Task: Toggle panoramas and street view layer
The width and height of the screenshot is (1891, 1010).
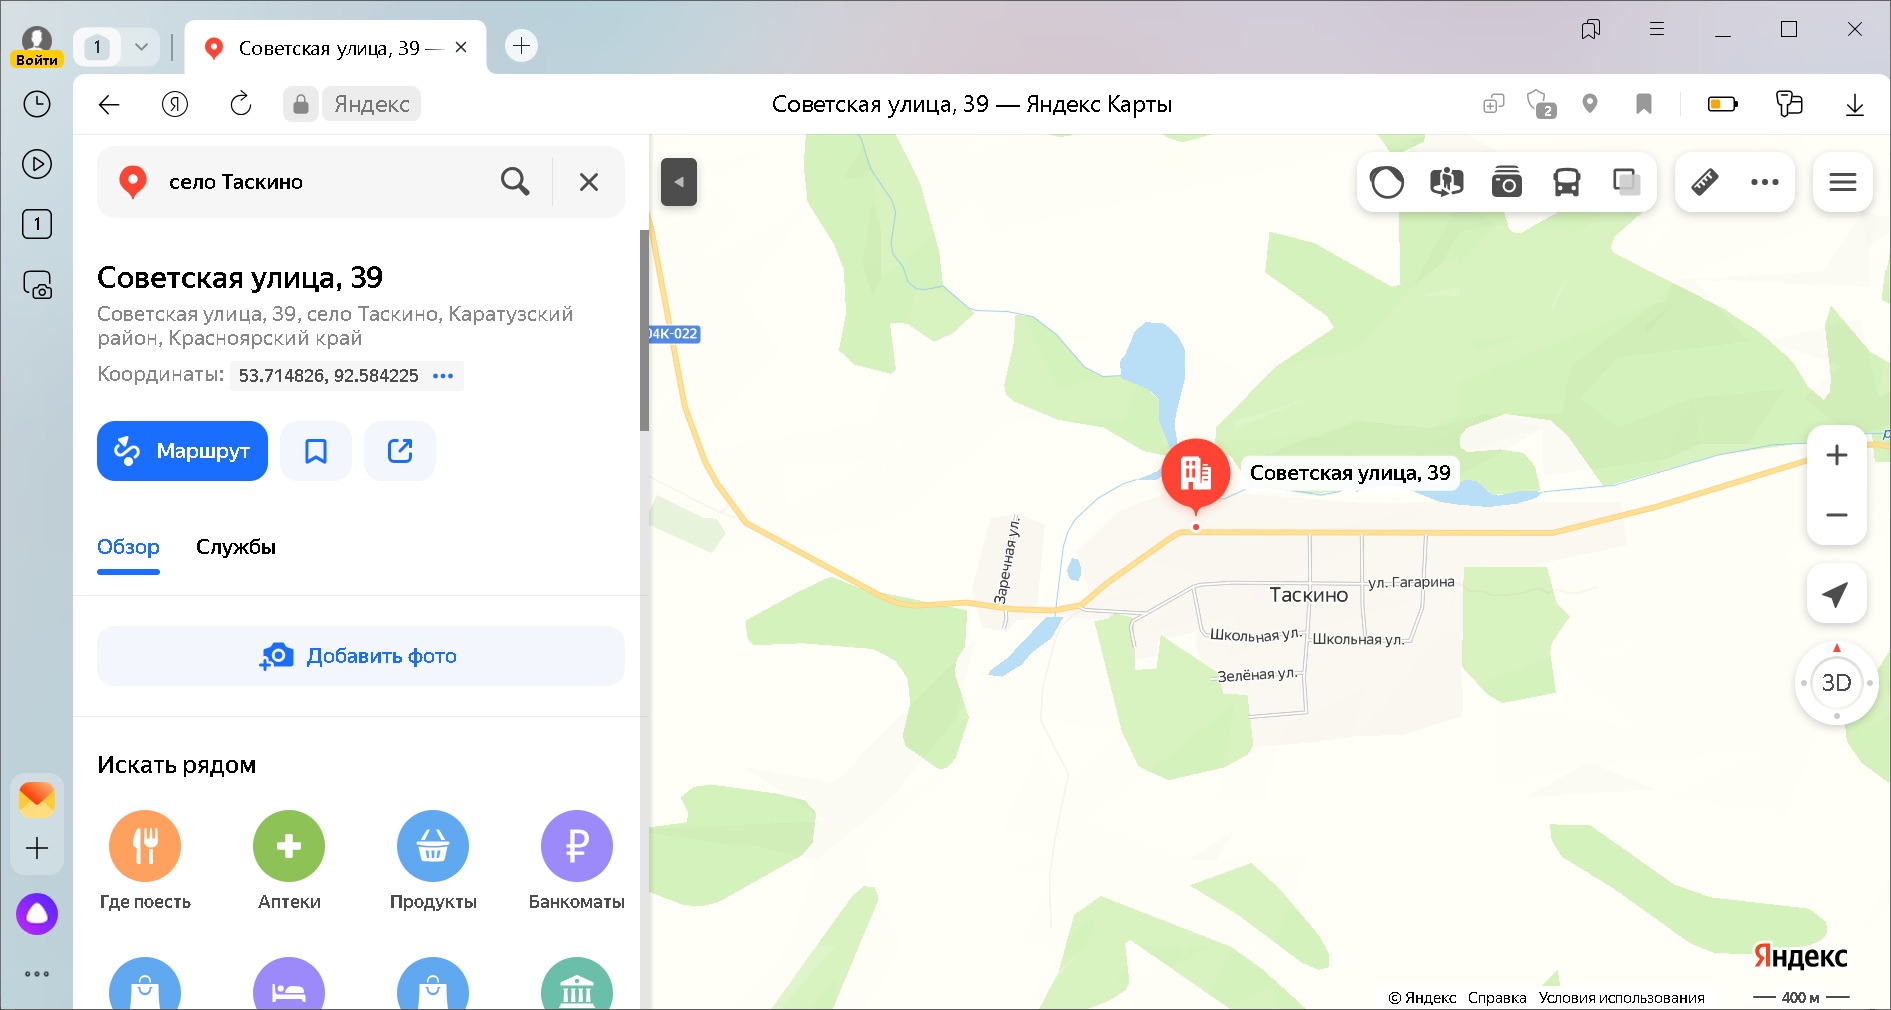Action: coord(1447,182)
